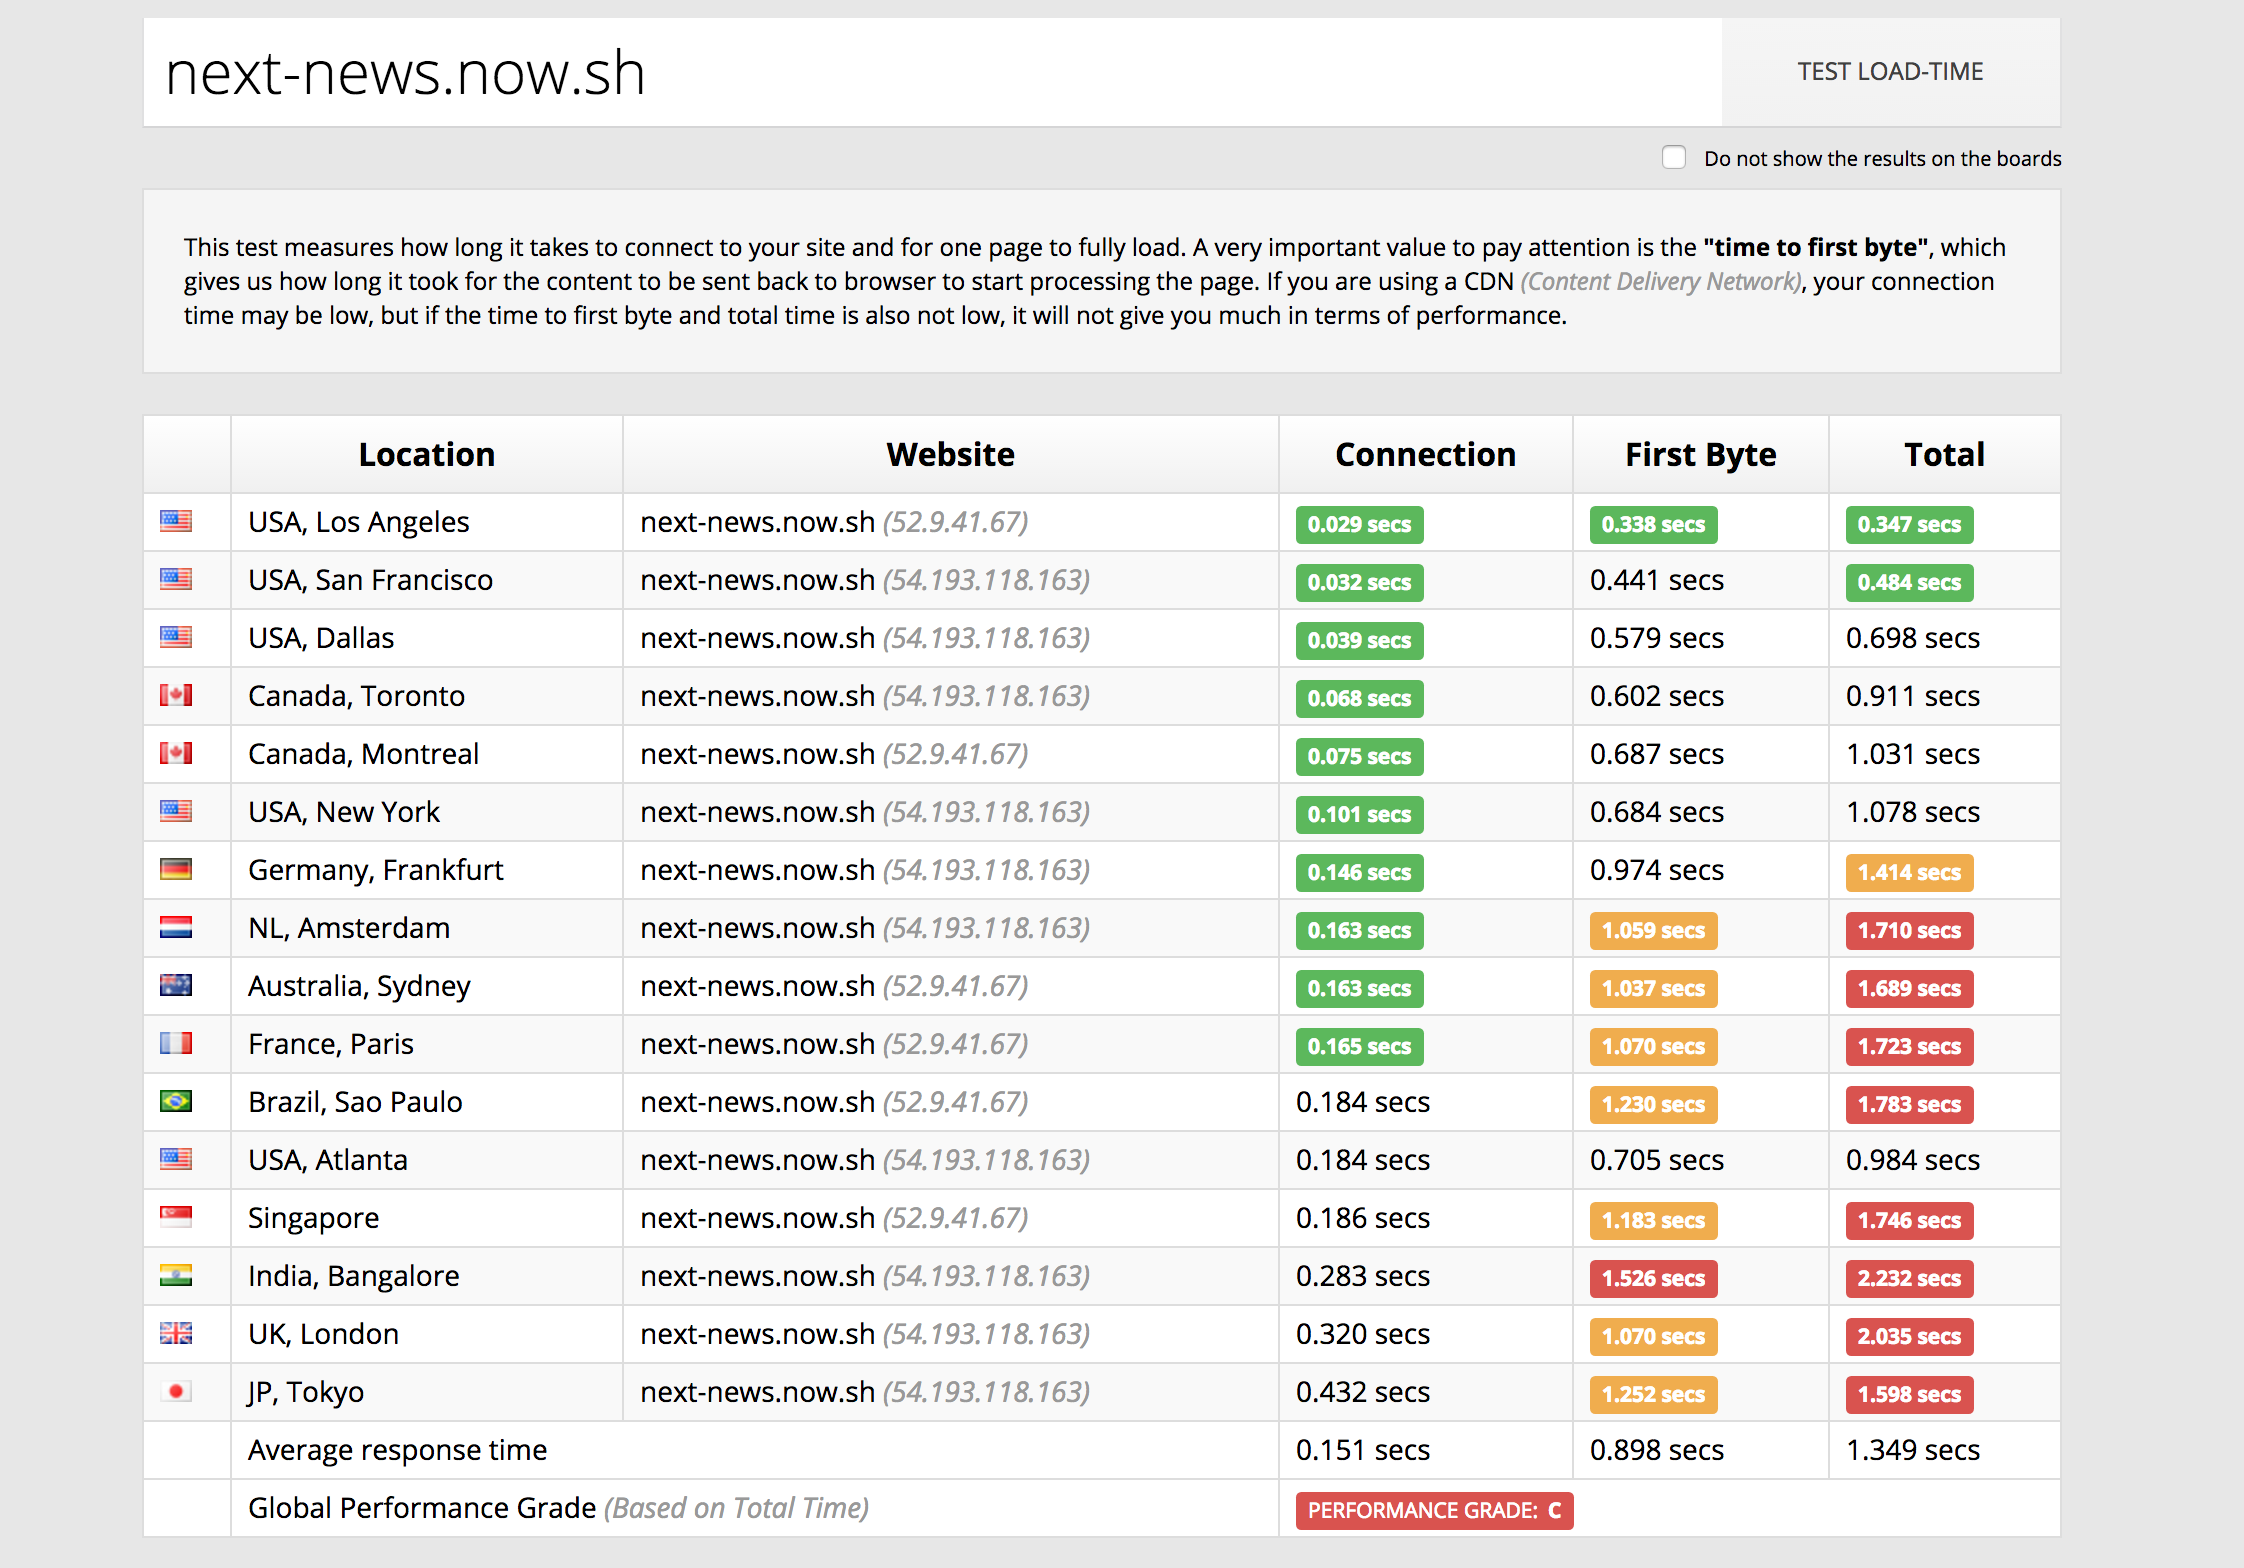2244x1568 pixels.
Task: Click the Australia flag beside Sydney
Action: pyautogui.click(x=176, y=985)
